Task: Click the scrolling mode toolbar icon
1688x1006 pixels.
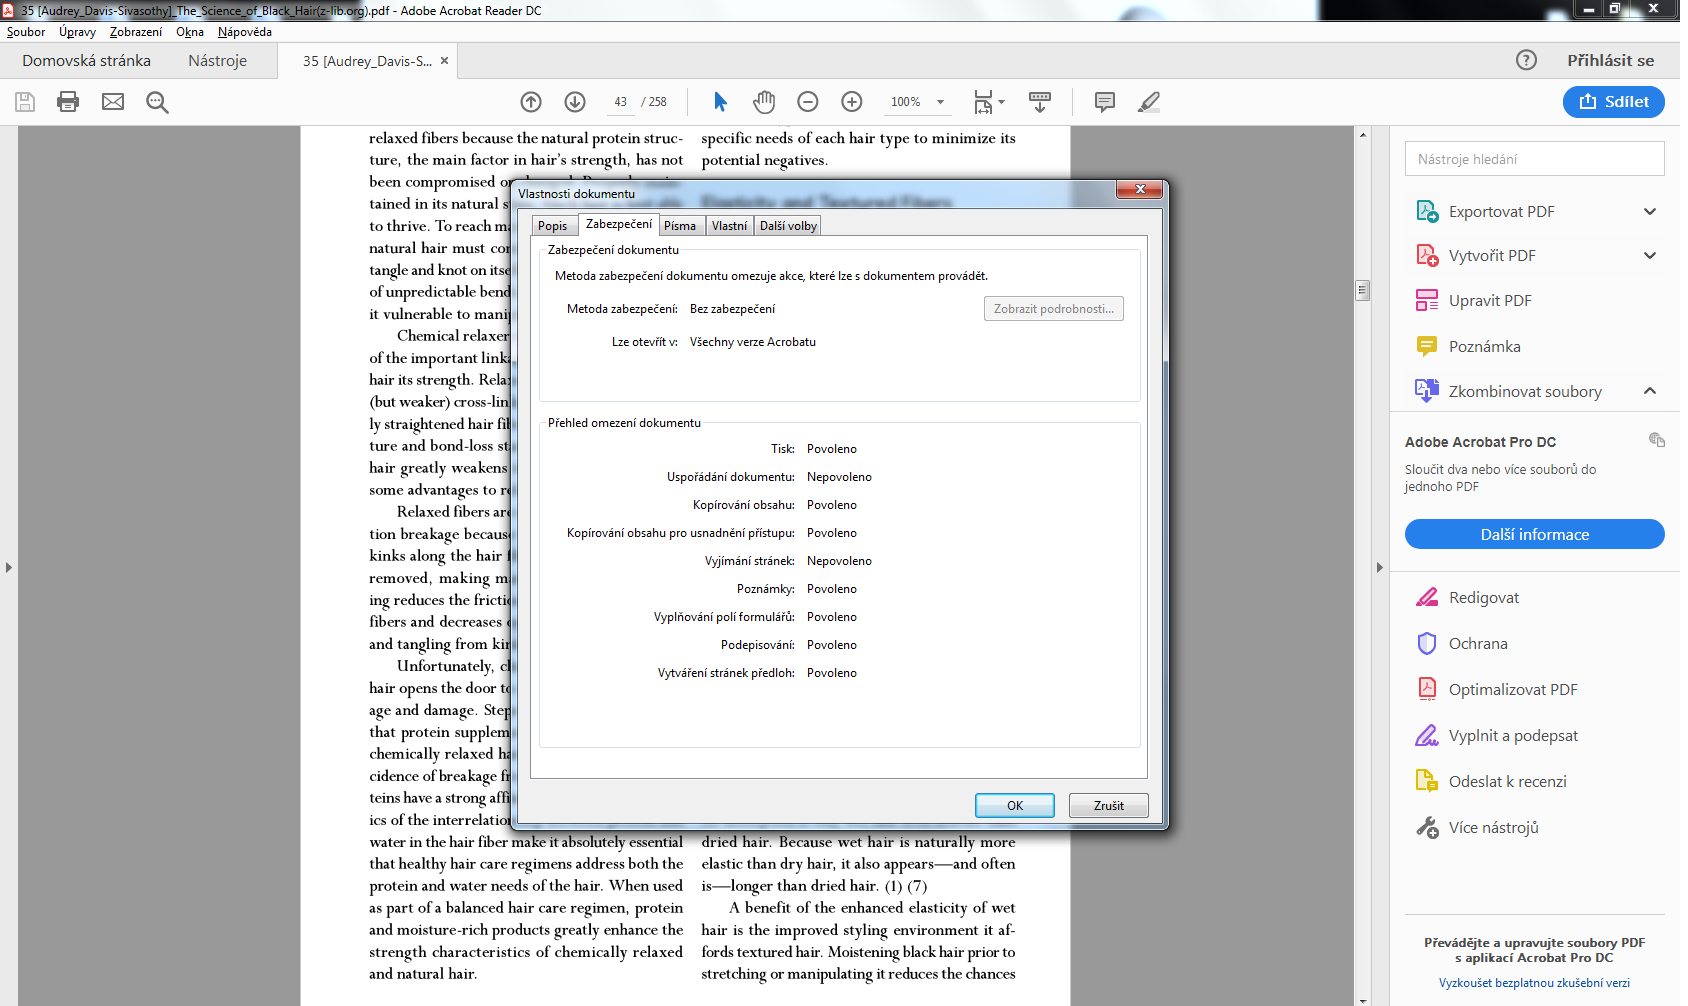Action: 1040,102
